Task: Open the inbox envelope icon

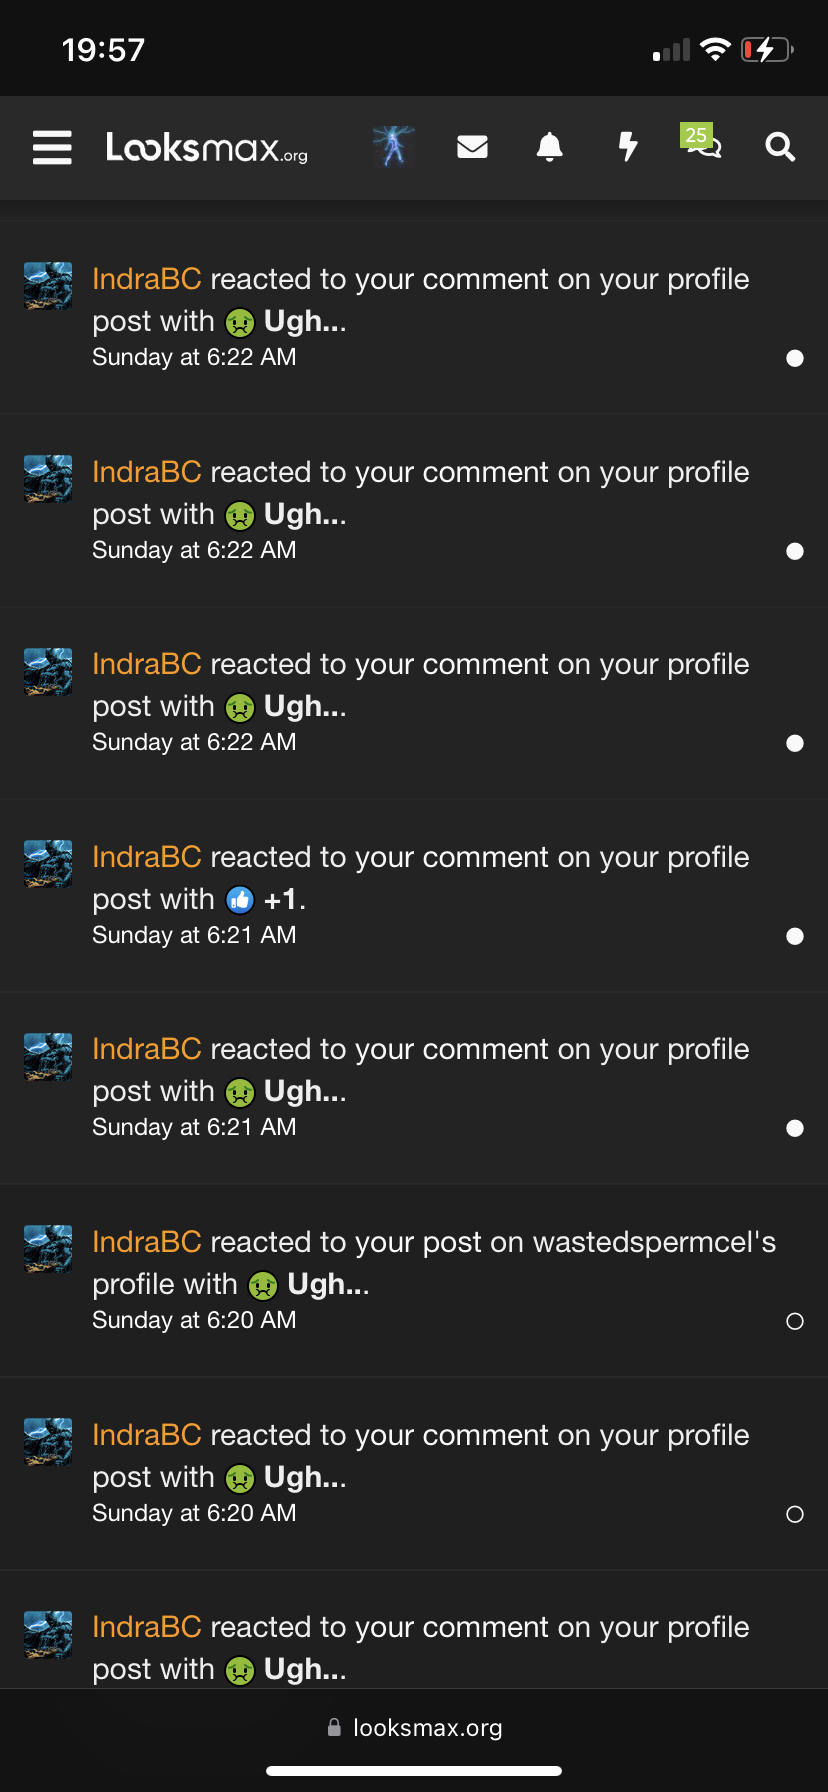Action: pos(472,147)
